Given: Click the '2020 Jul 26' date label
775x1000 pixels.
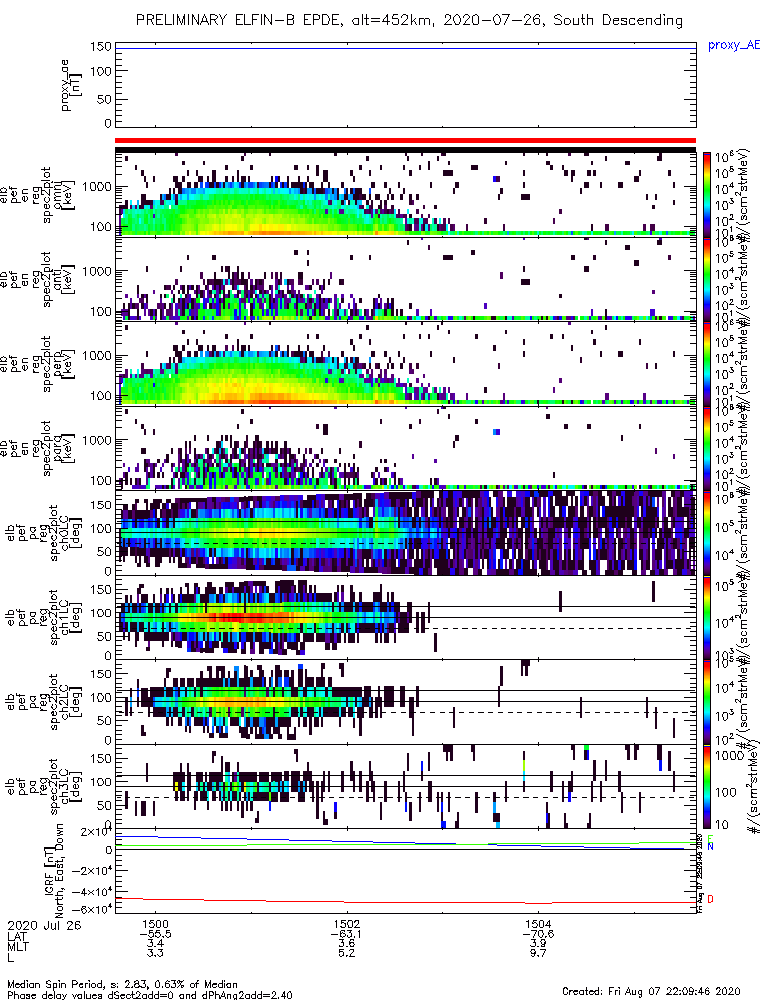Looking at the screenshot, I should point(45,925).
